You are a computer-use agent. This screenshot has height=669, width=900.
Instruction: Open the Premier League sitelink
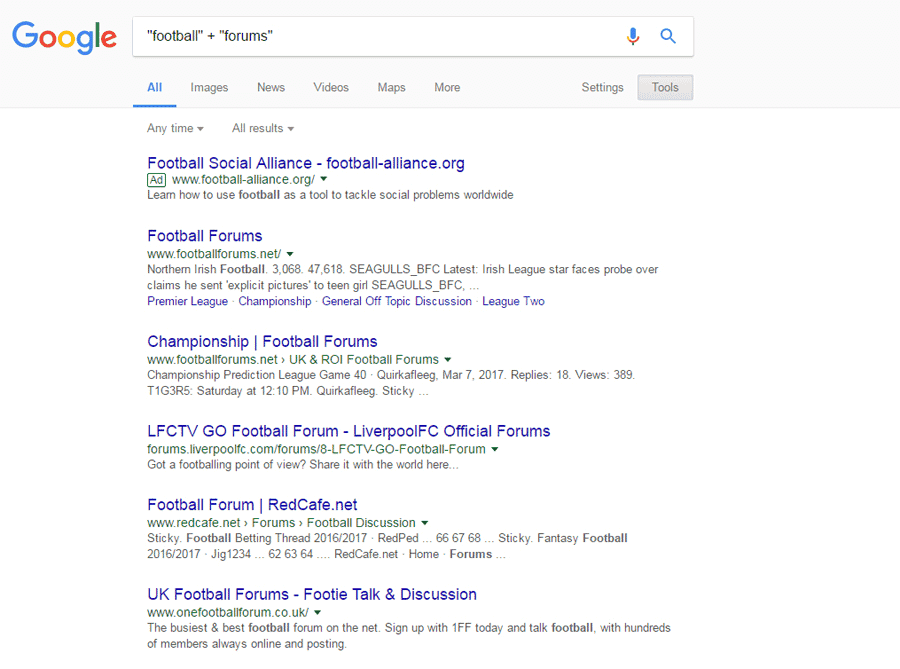click(x=187, y=301)
